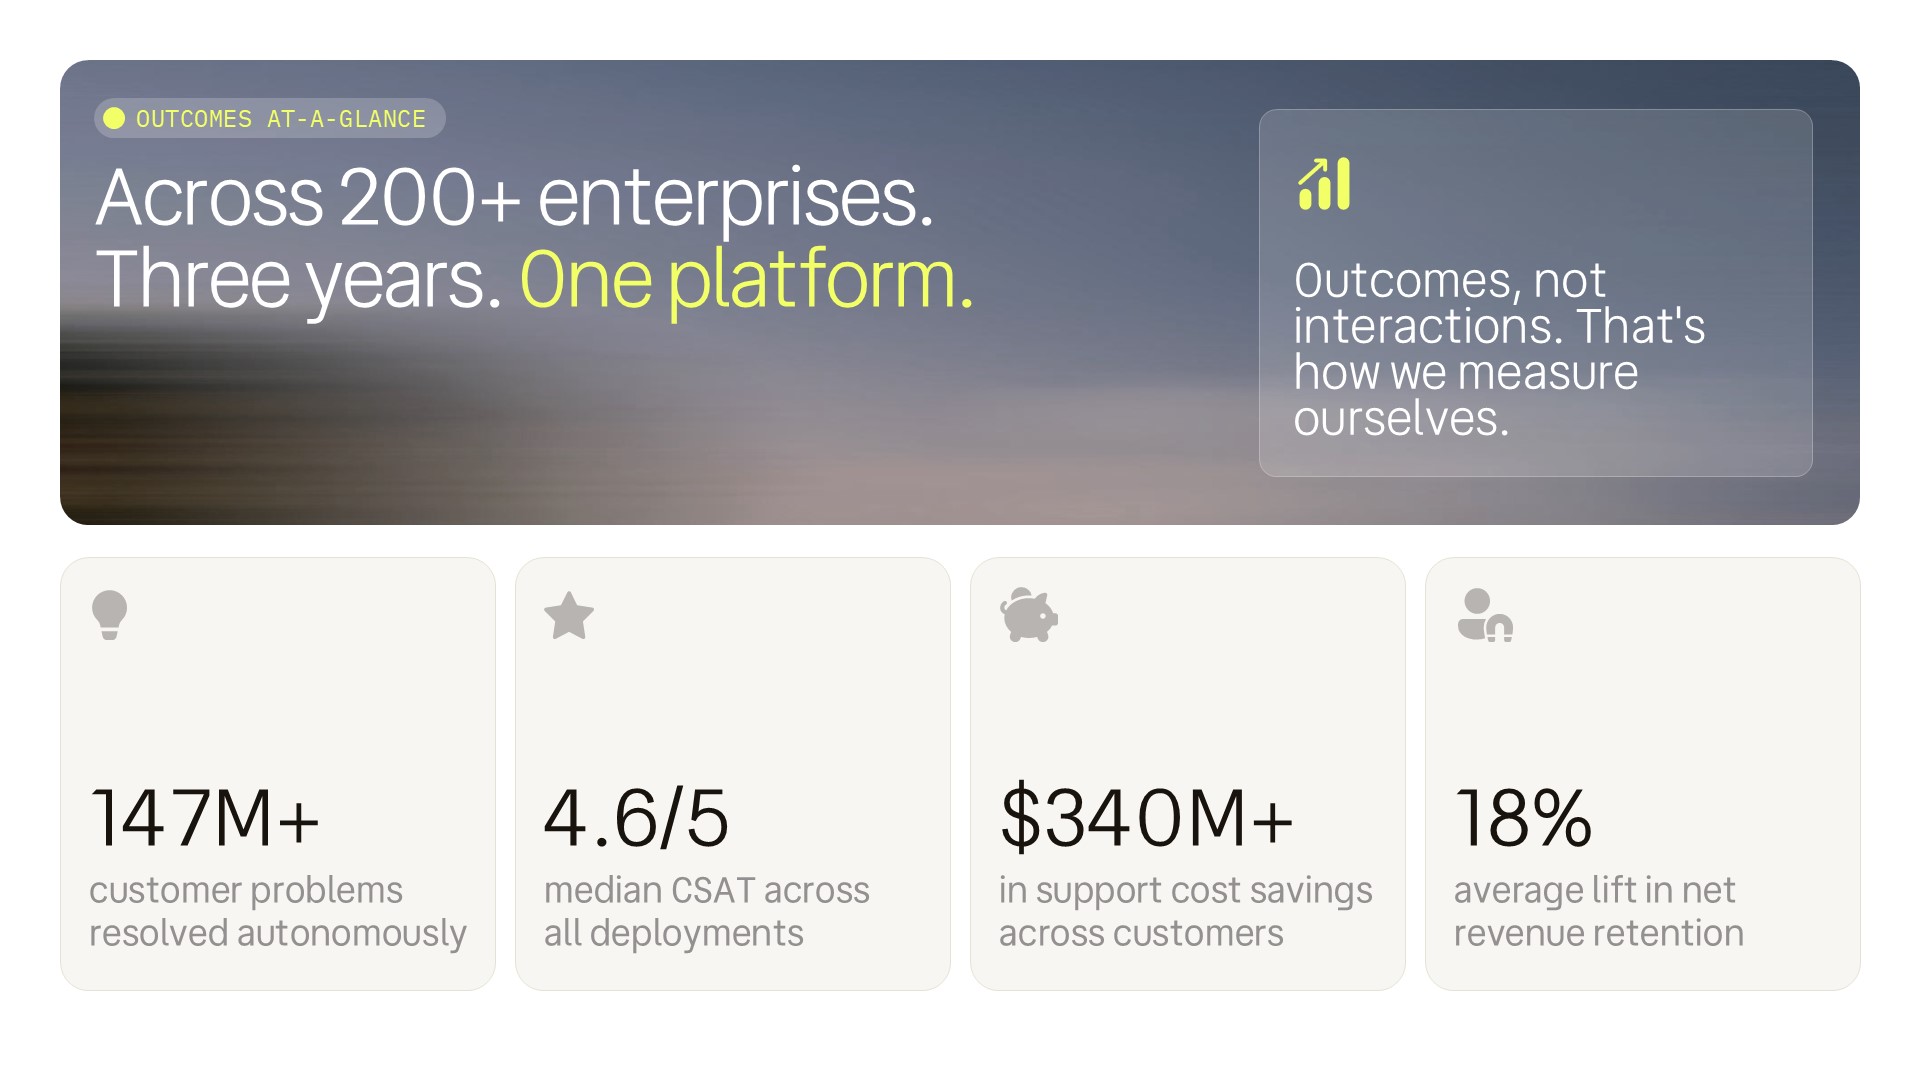Viewport: 1920px width, 1080px height.
Task: Select the OUTCOMES AT-A-GLANCE badge label
Action: coord(281,119)
